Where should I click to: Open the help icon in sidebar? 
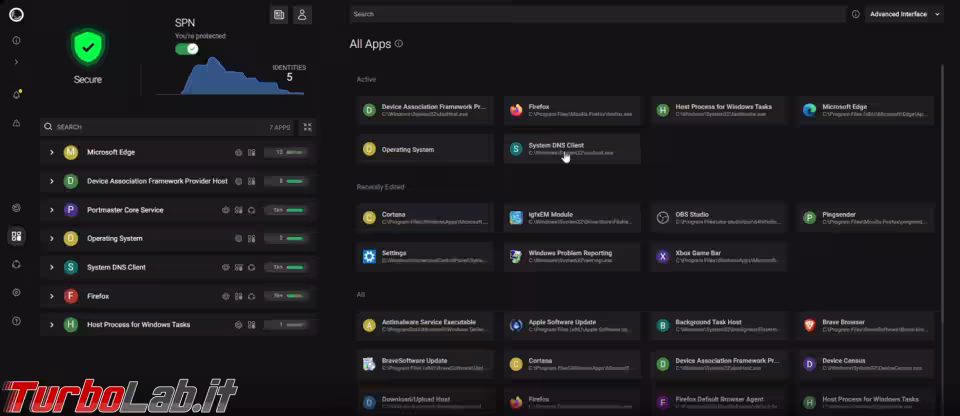16,321
